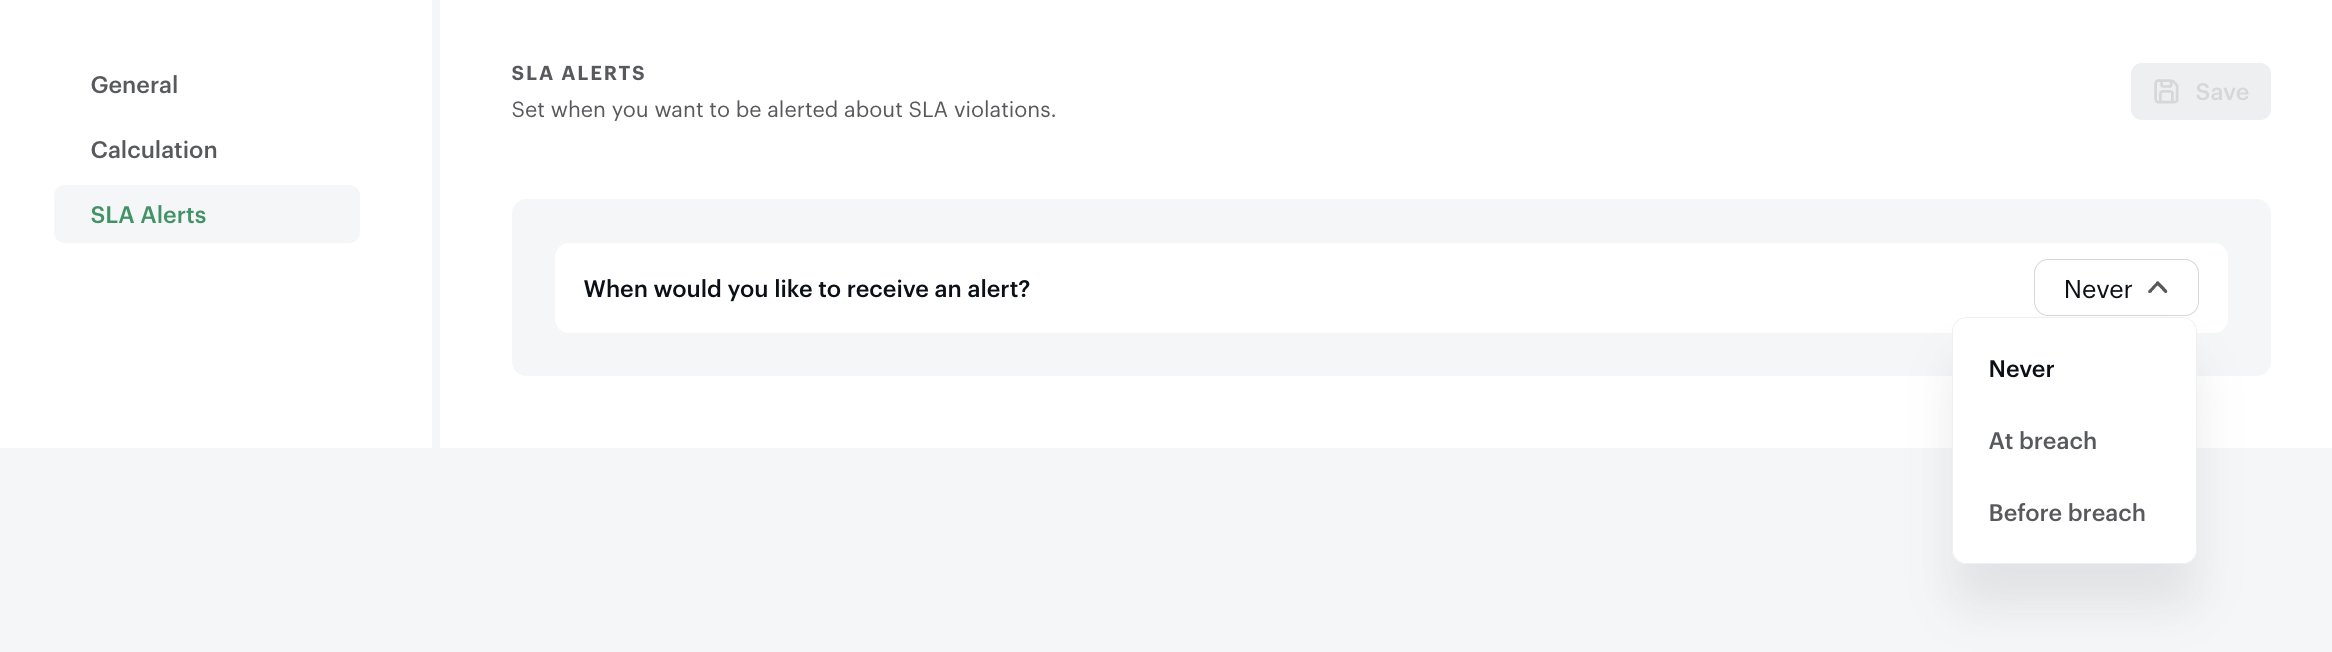The height and width of the screenshot is (652, 2332).
Task: Click the blank area beside Save button
Action: tap(1700, 92)
